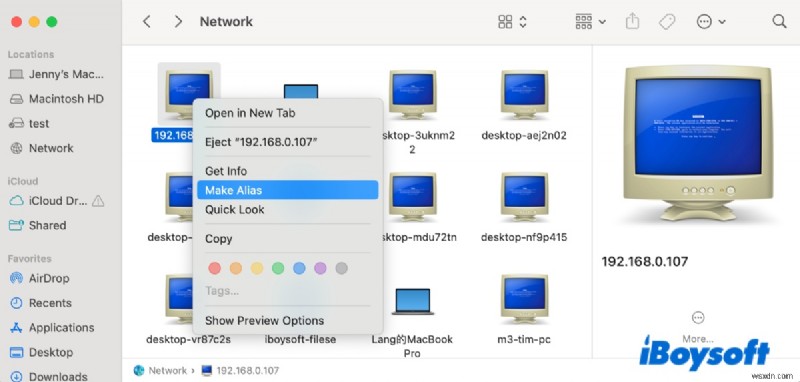800x382 pixels.
Task: Apply the blue tag color
Action: click(299, 268)
